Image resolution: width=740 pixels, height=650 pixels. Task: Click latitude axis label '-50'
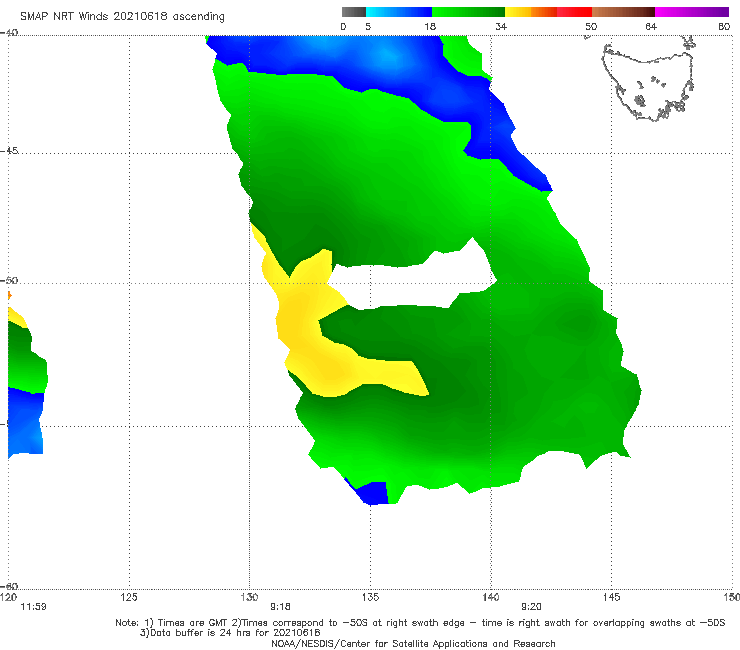9,280
